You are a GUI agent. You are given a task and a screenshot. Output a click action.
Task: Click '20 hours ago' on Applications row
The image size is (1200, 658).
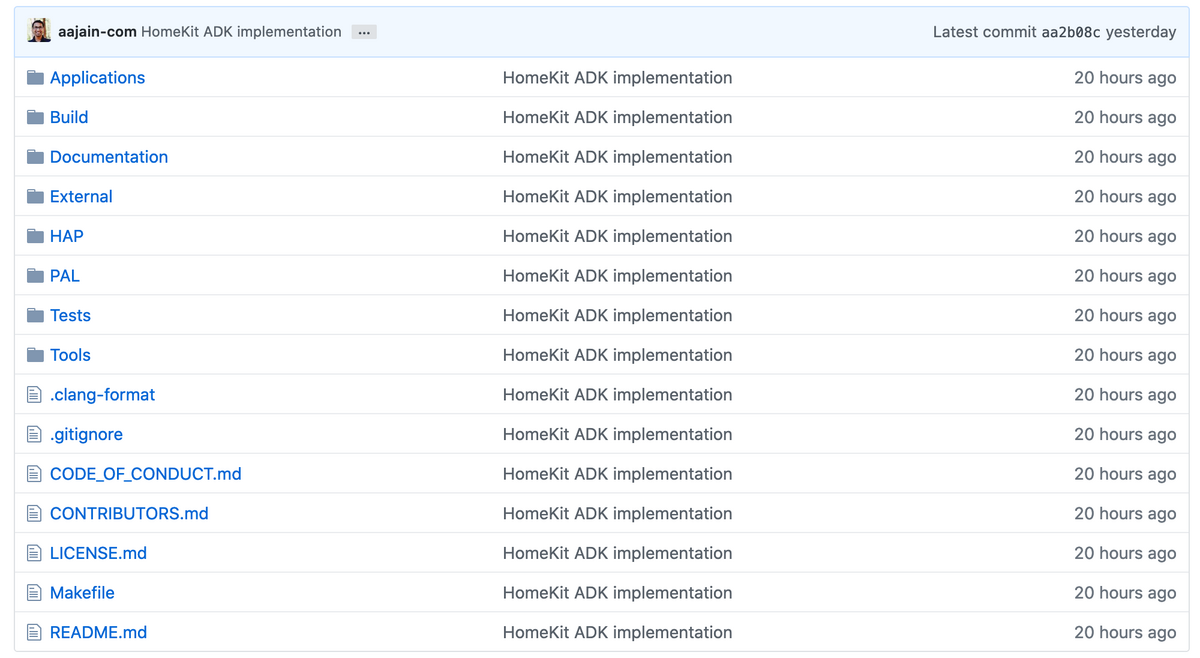tap(1125, 78)
